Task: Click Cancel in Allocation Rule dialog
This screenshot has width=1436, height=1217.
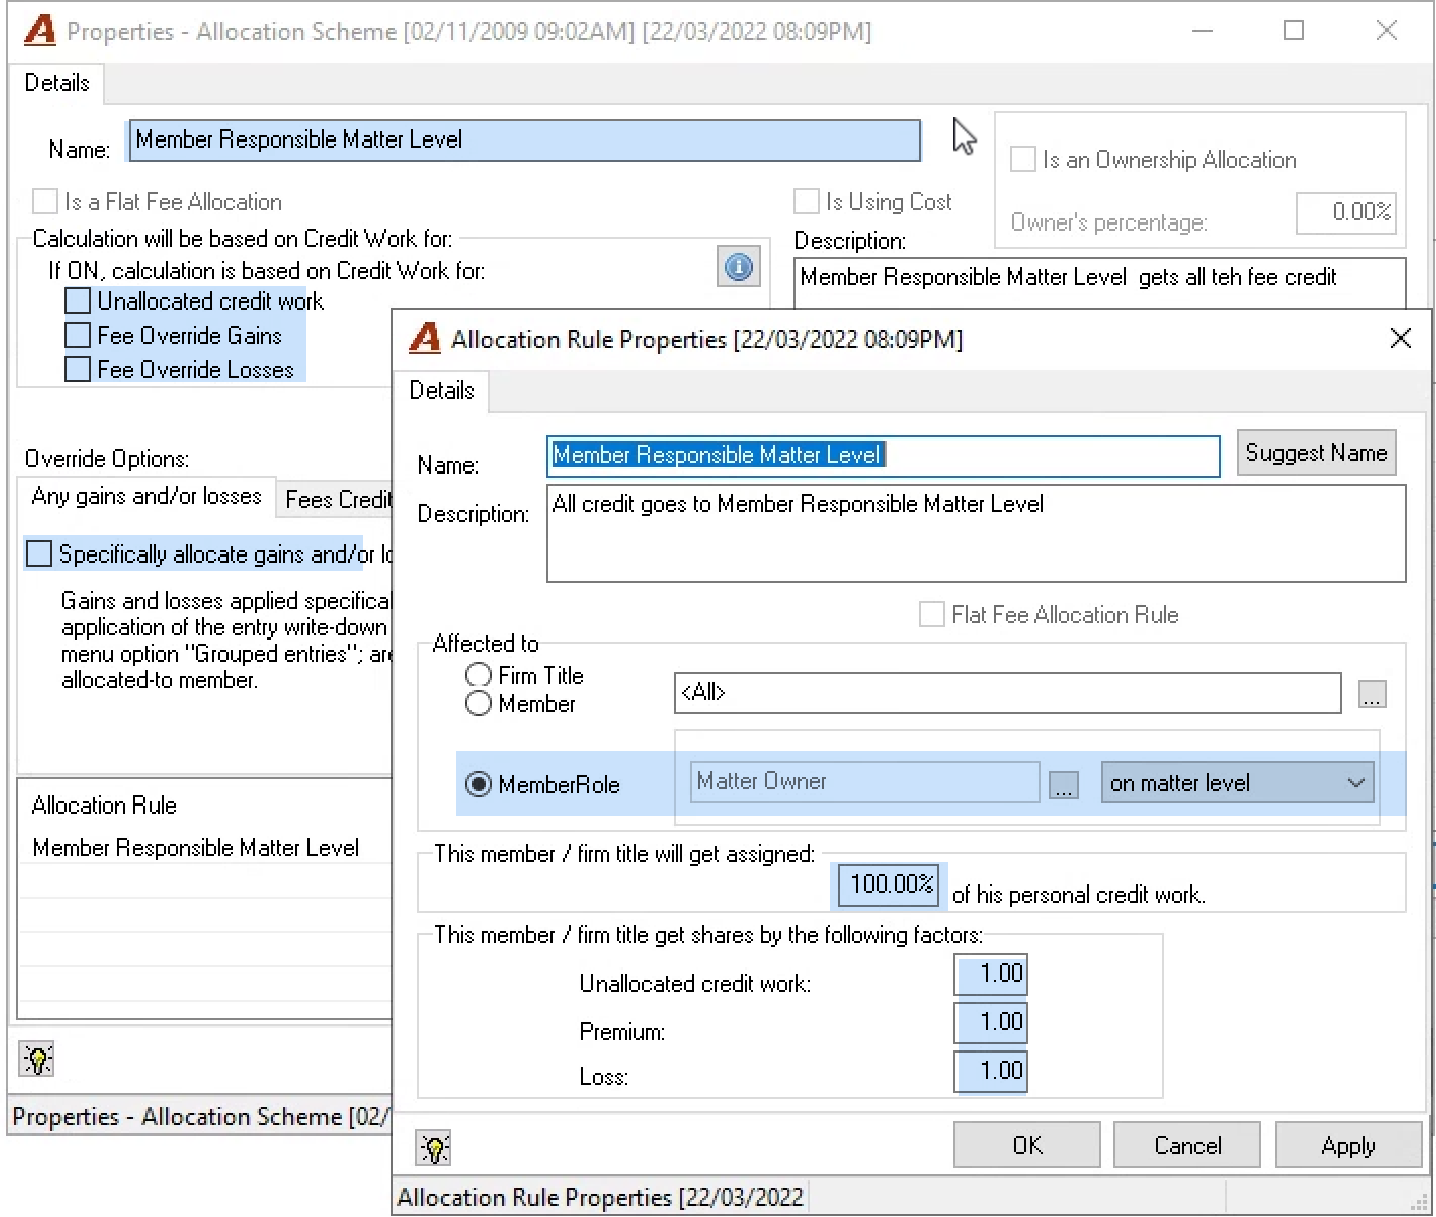Action: 1188,1145
